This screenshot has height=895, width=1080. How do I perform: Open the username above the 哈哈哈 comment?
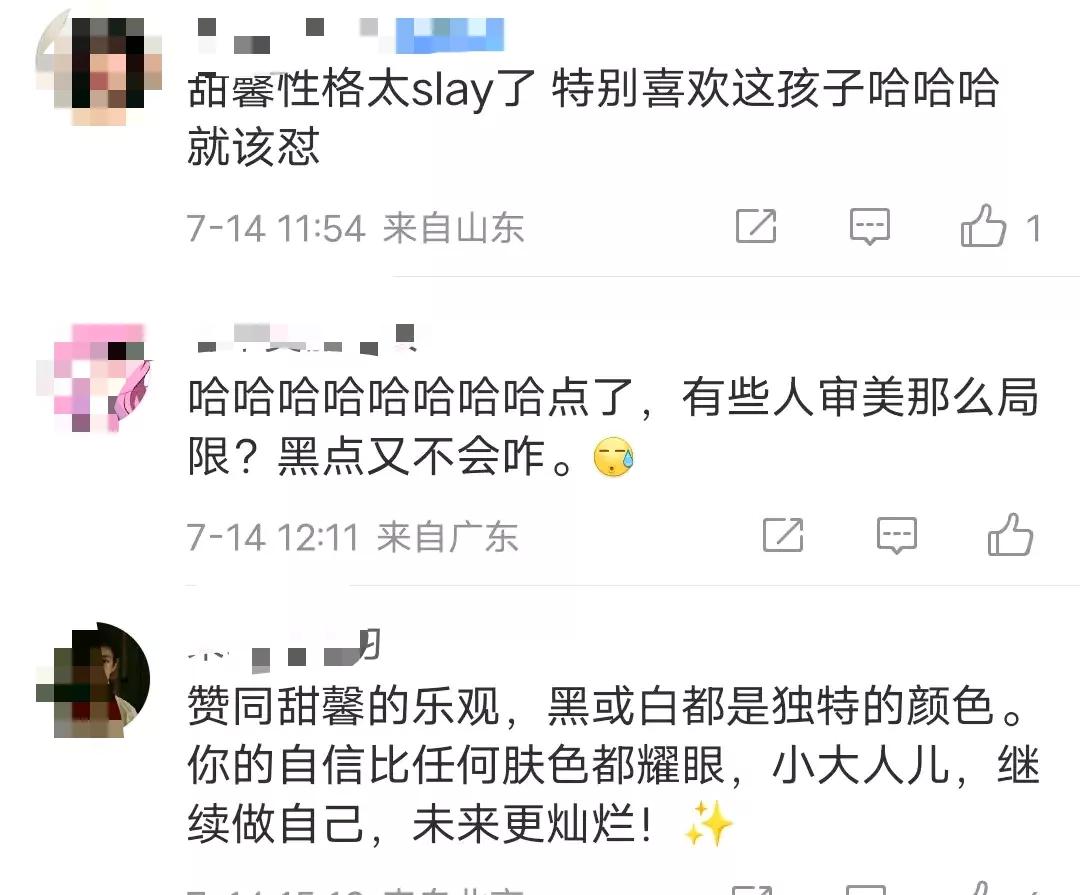(x=307, y=339)
